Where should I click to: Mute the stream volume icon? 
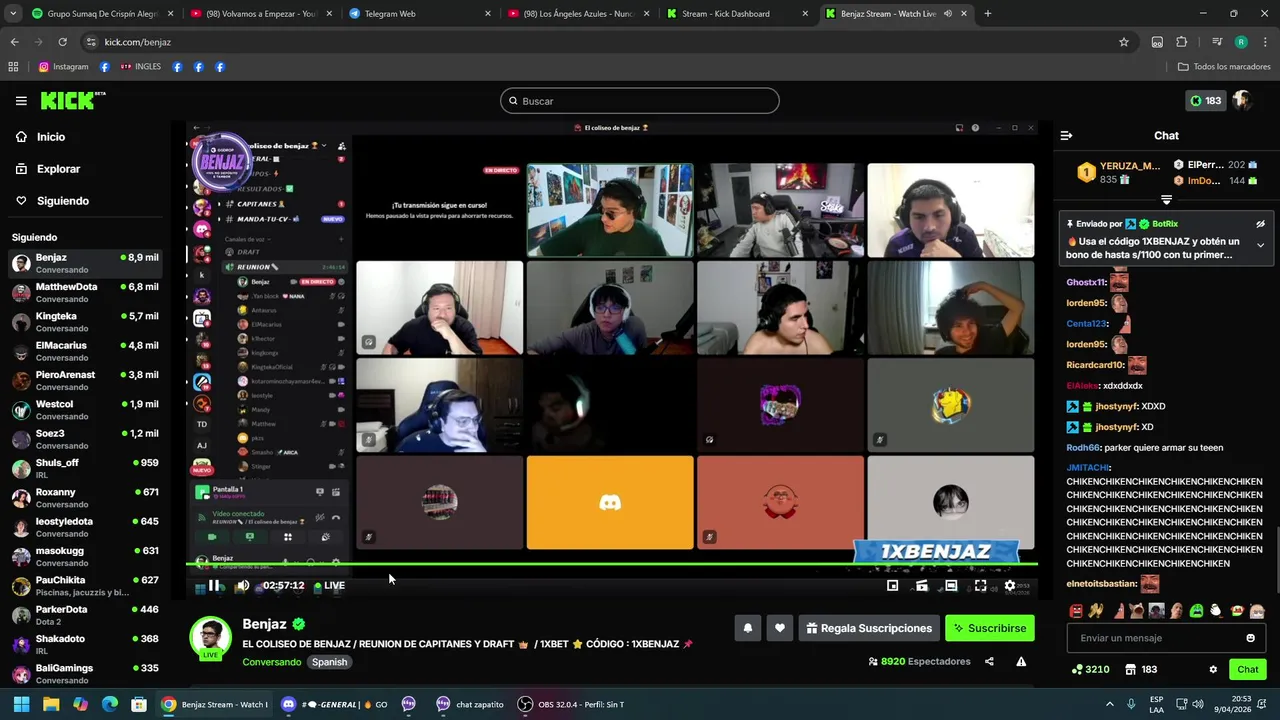[242, 586]
